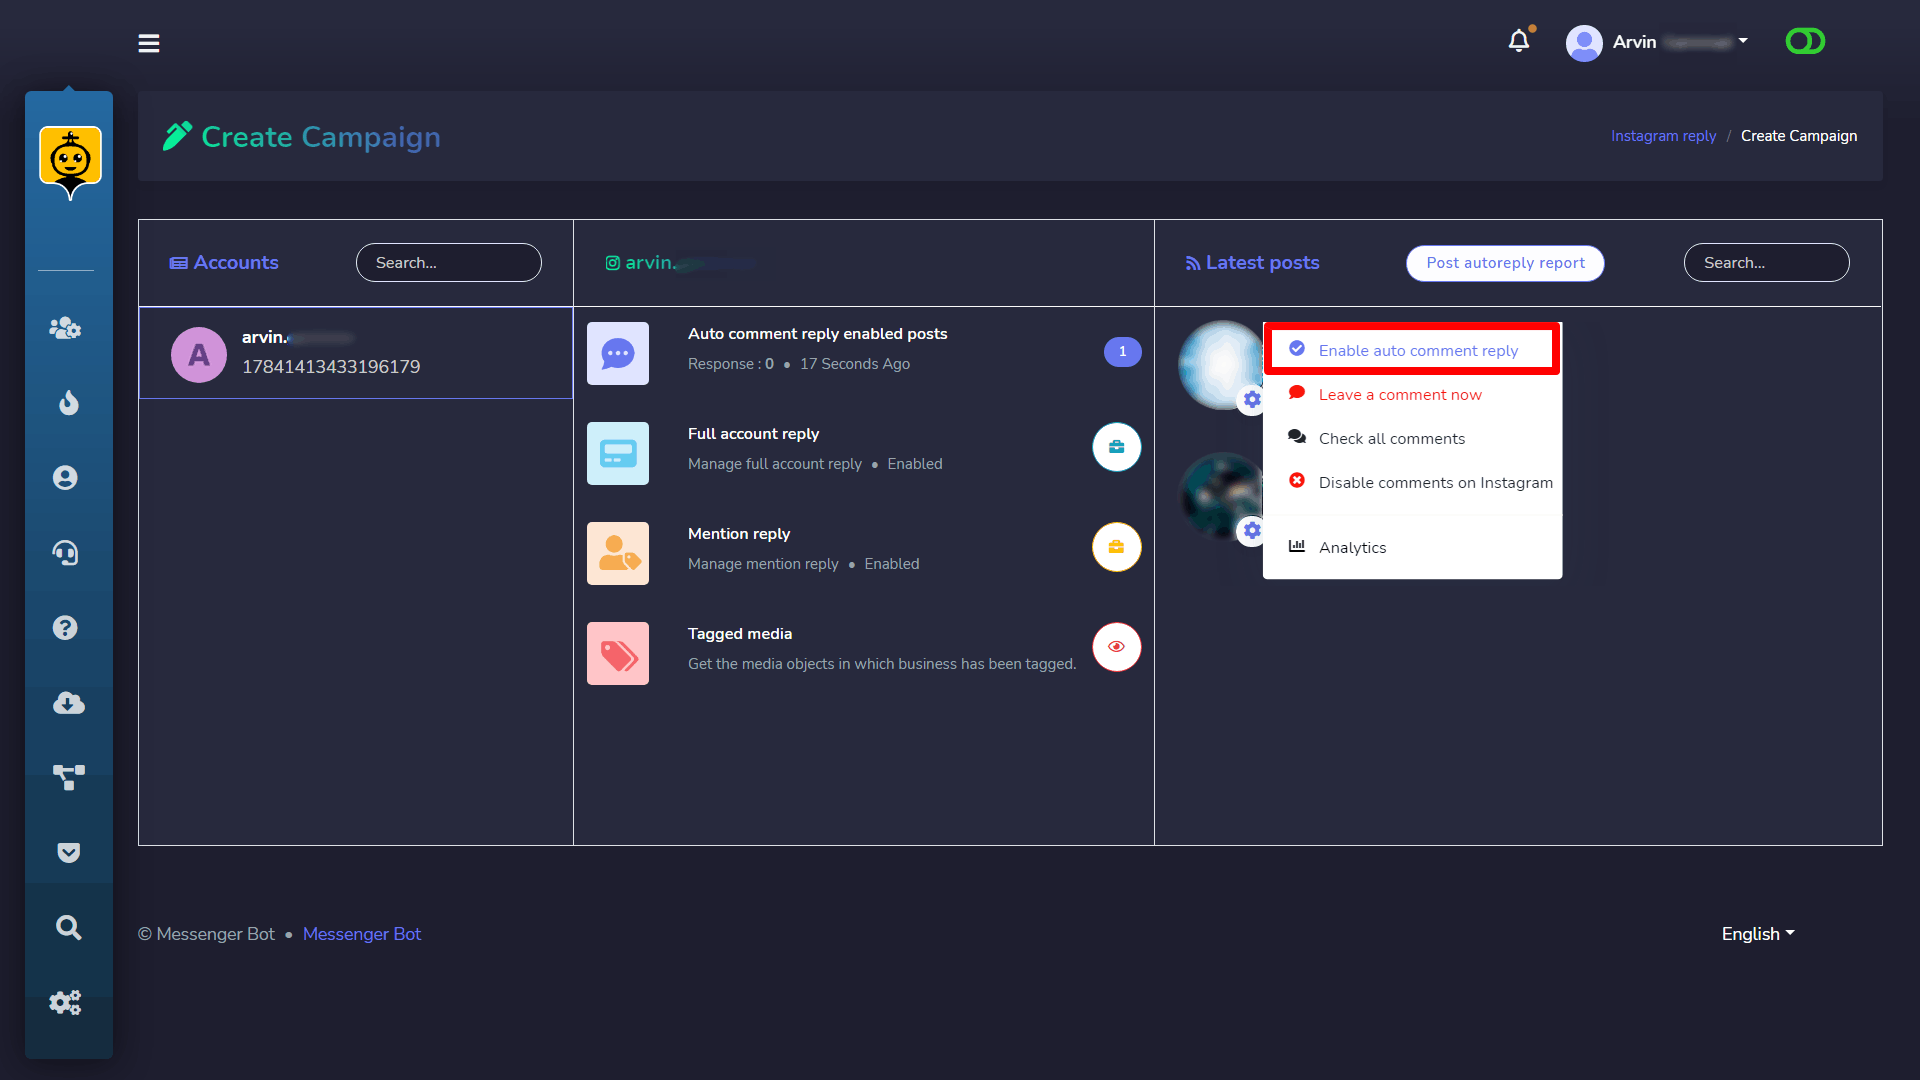
Task: Click the Mention reply icon
Action: tap(620, 547)
